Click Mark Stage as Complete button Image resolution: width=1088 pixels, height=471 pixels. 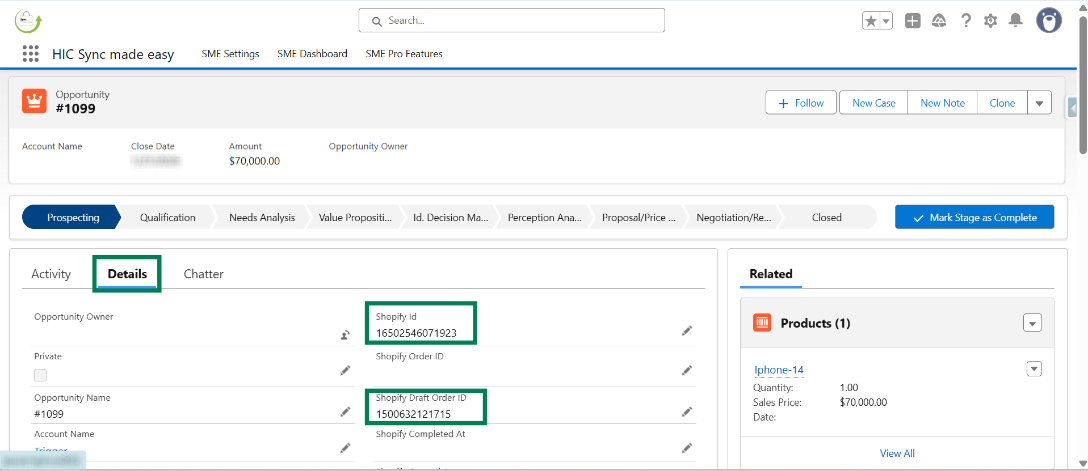click(974, 217)
